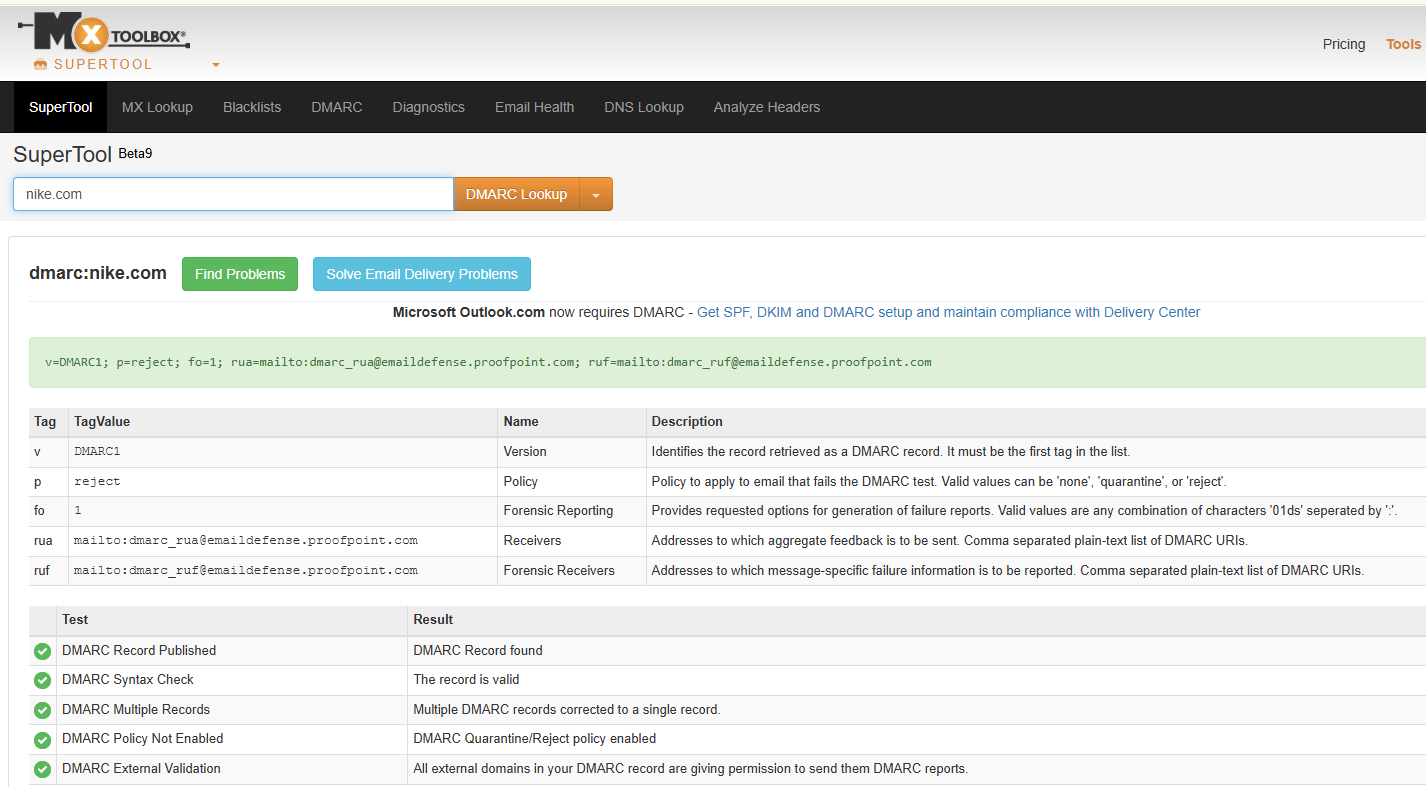Open the Delivery Center setup link

(948, 312)
